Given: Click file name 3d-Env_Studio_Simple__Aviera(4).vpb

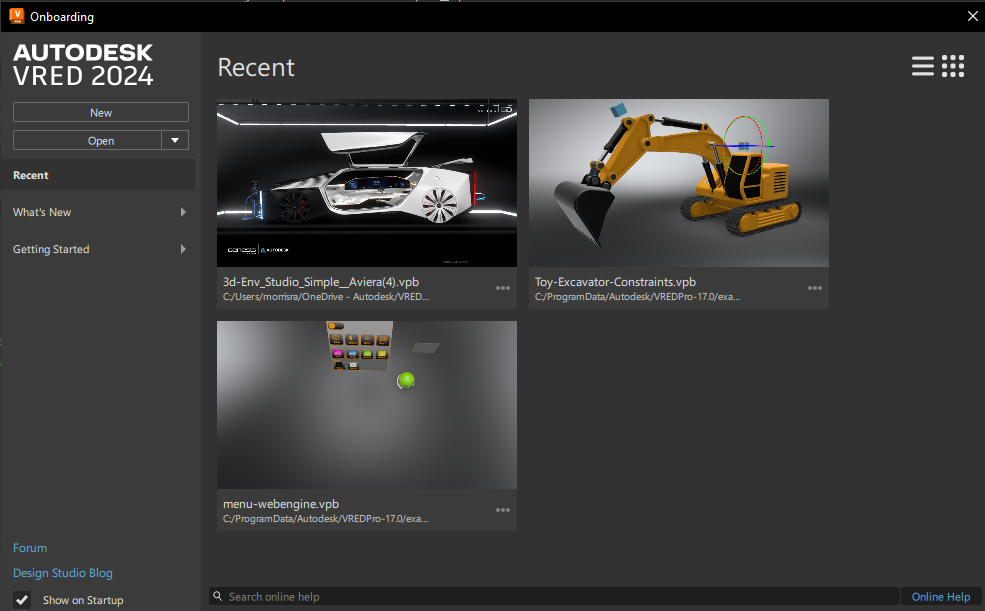Looking at the screenshot, I should click(321, 282).
